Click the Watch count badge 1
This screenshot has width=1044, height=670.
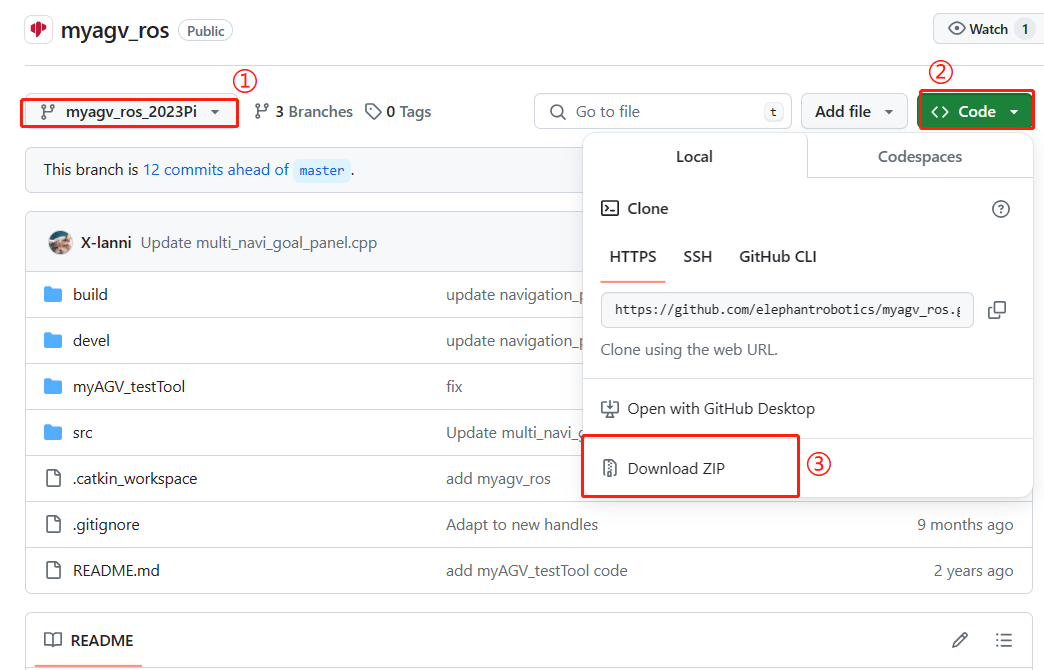click(1025, 29)
